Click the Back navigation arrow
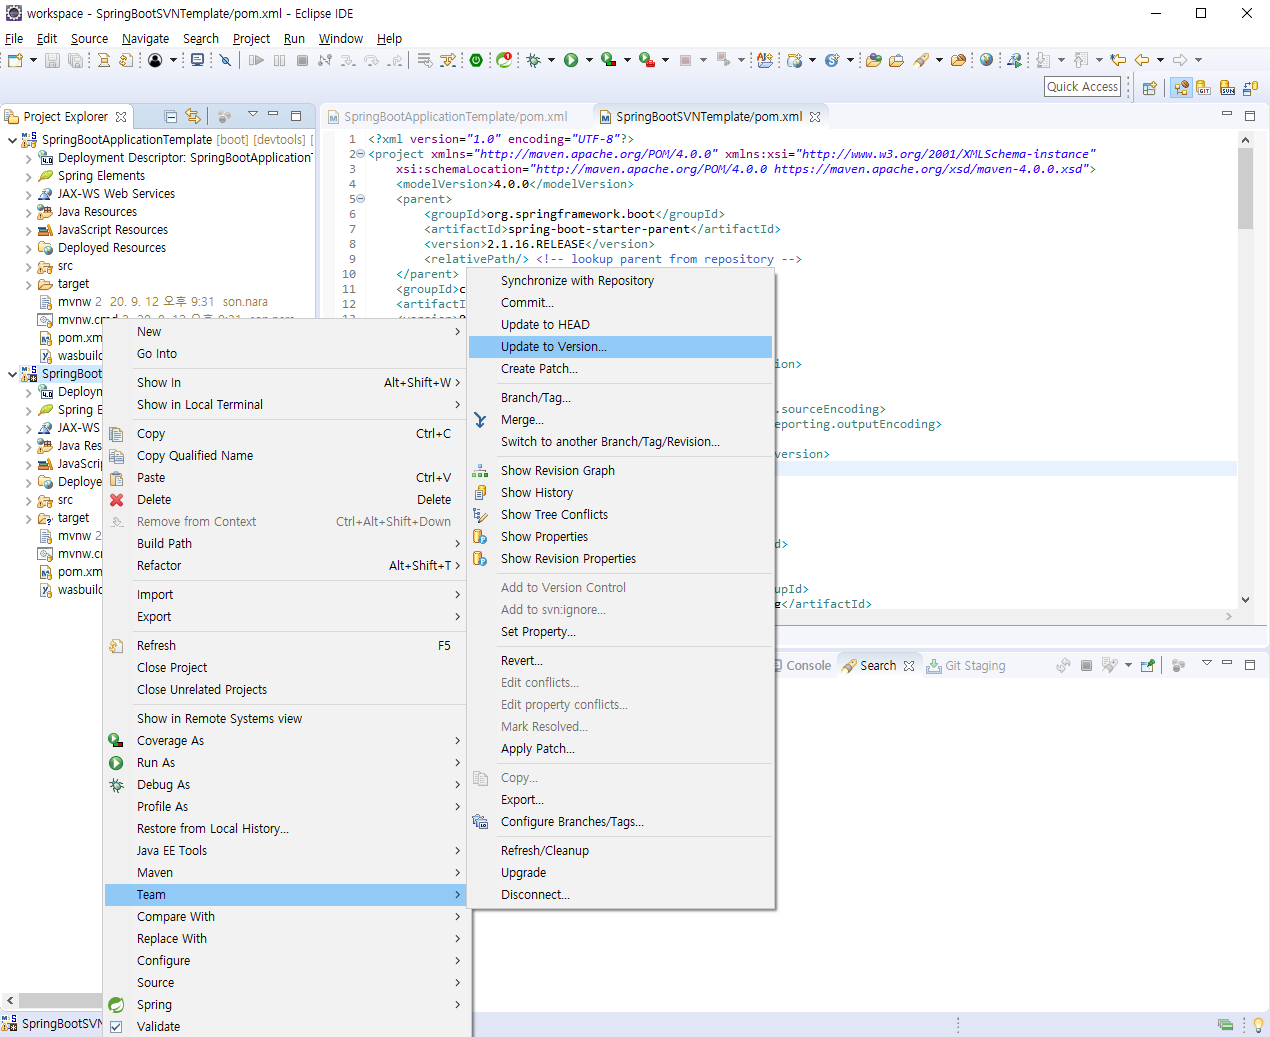The image size is (1270, 1037). [x=1142, y=60]
